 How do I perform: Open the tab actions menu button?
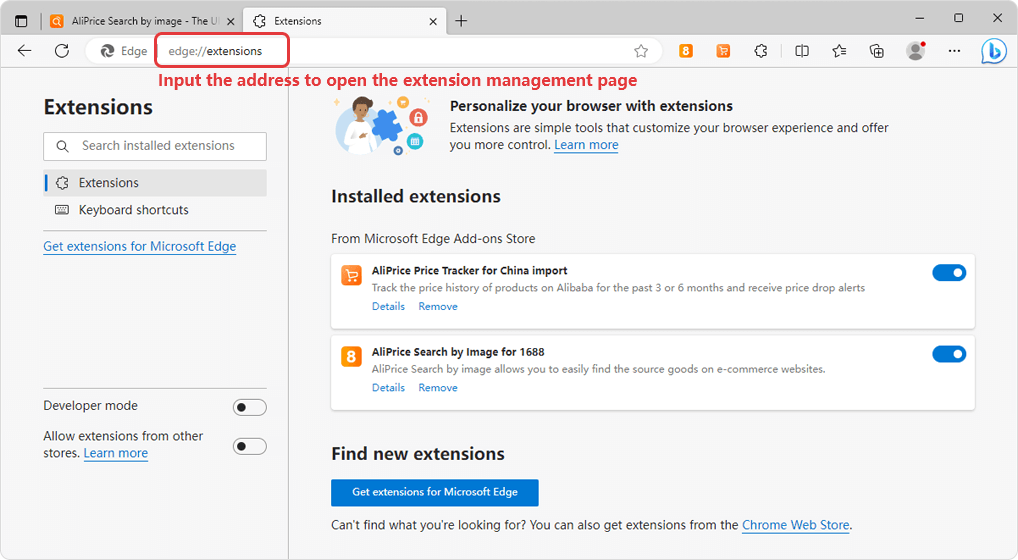21,20
